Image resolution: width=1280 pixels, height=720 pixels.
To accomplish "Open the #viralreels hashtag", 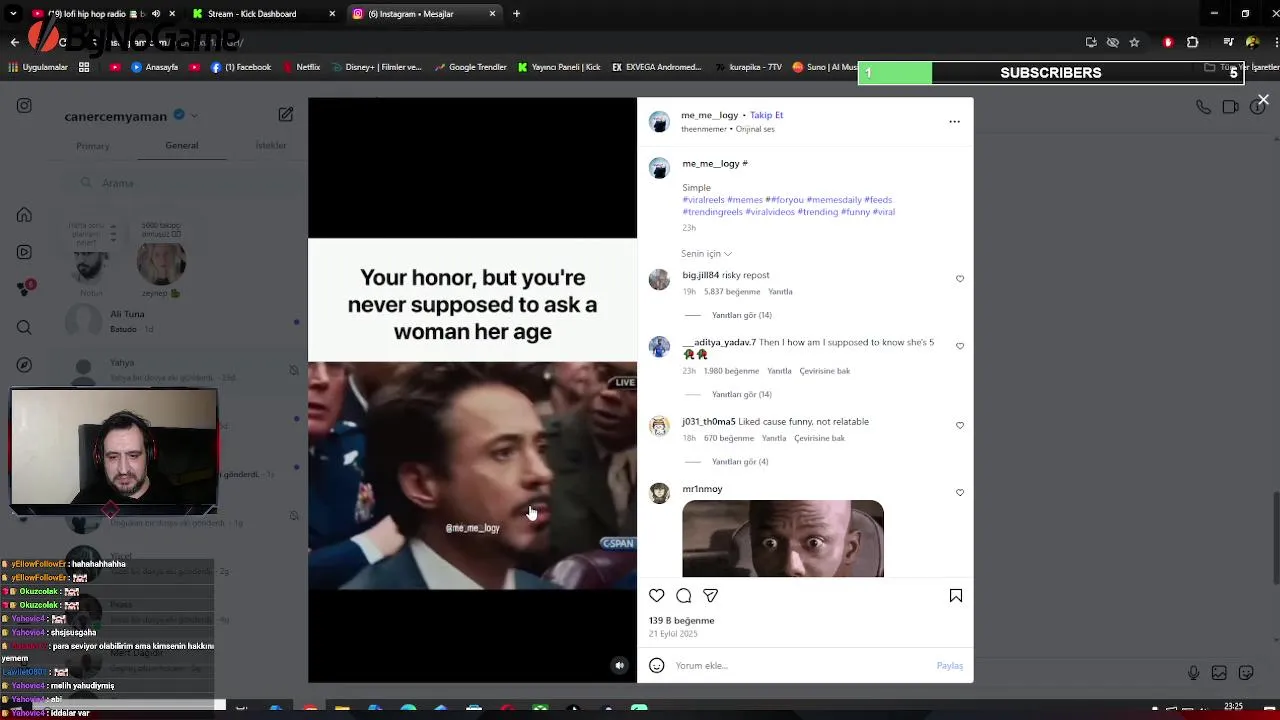I will pyautogui.click(x=703, y=200).
